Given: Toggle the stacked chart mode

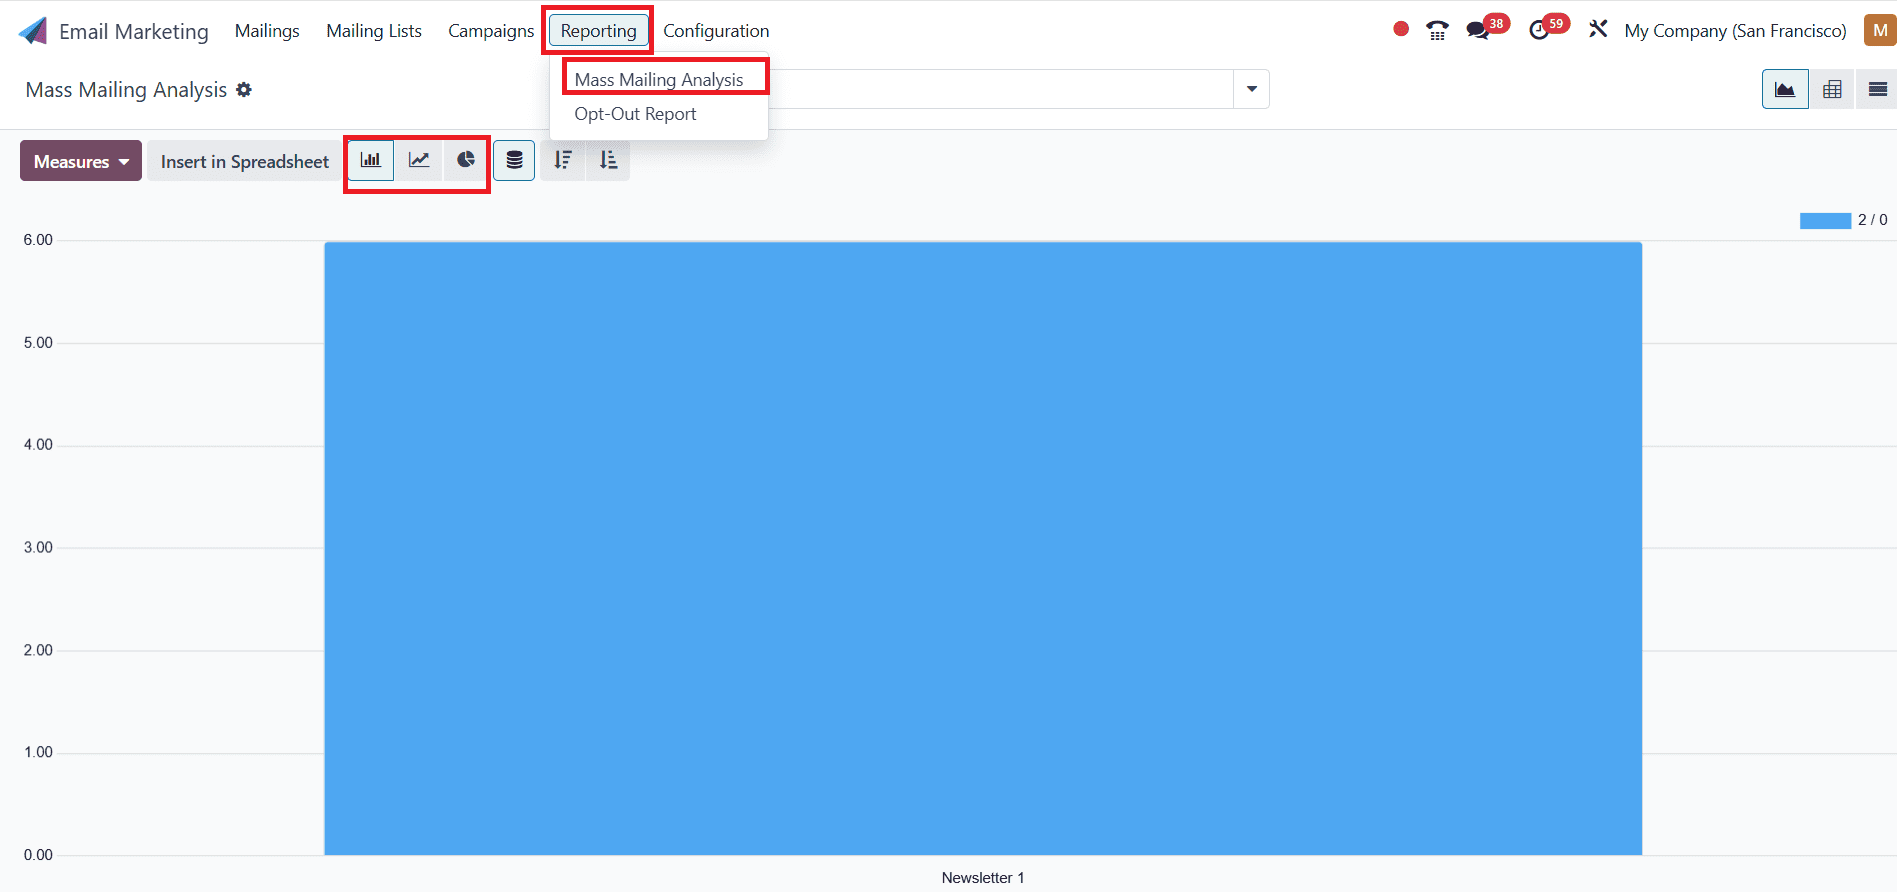Looking at the screenshot, I should click(x=514, y=160).
